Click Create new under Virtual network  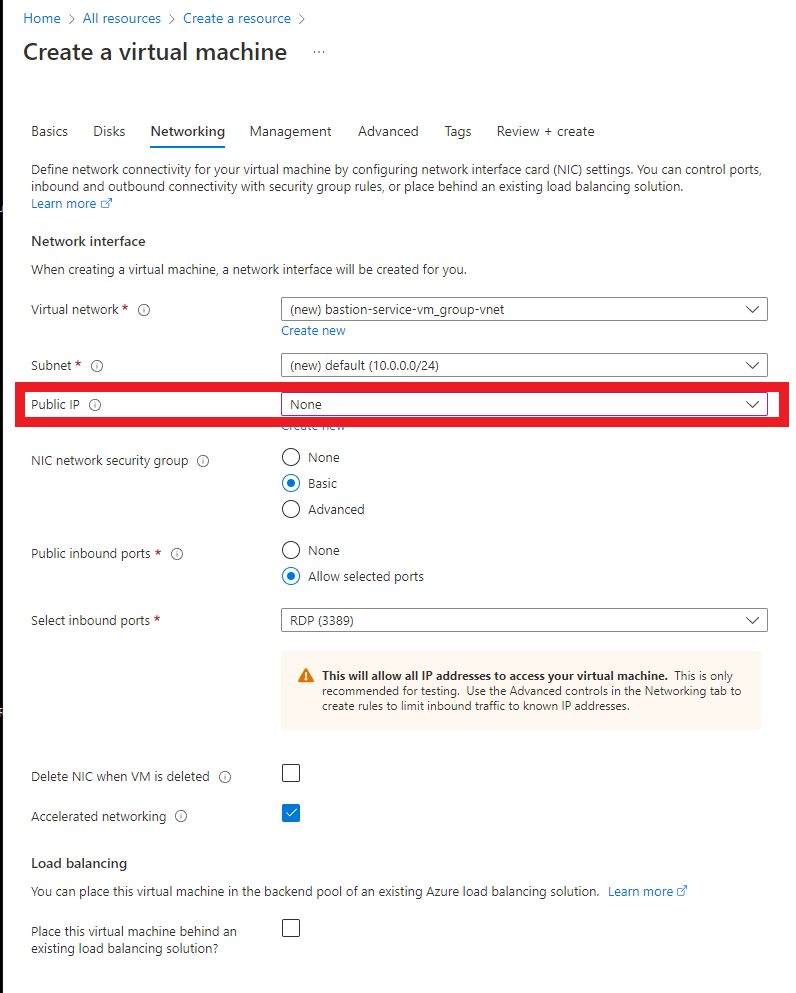313,330
